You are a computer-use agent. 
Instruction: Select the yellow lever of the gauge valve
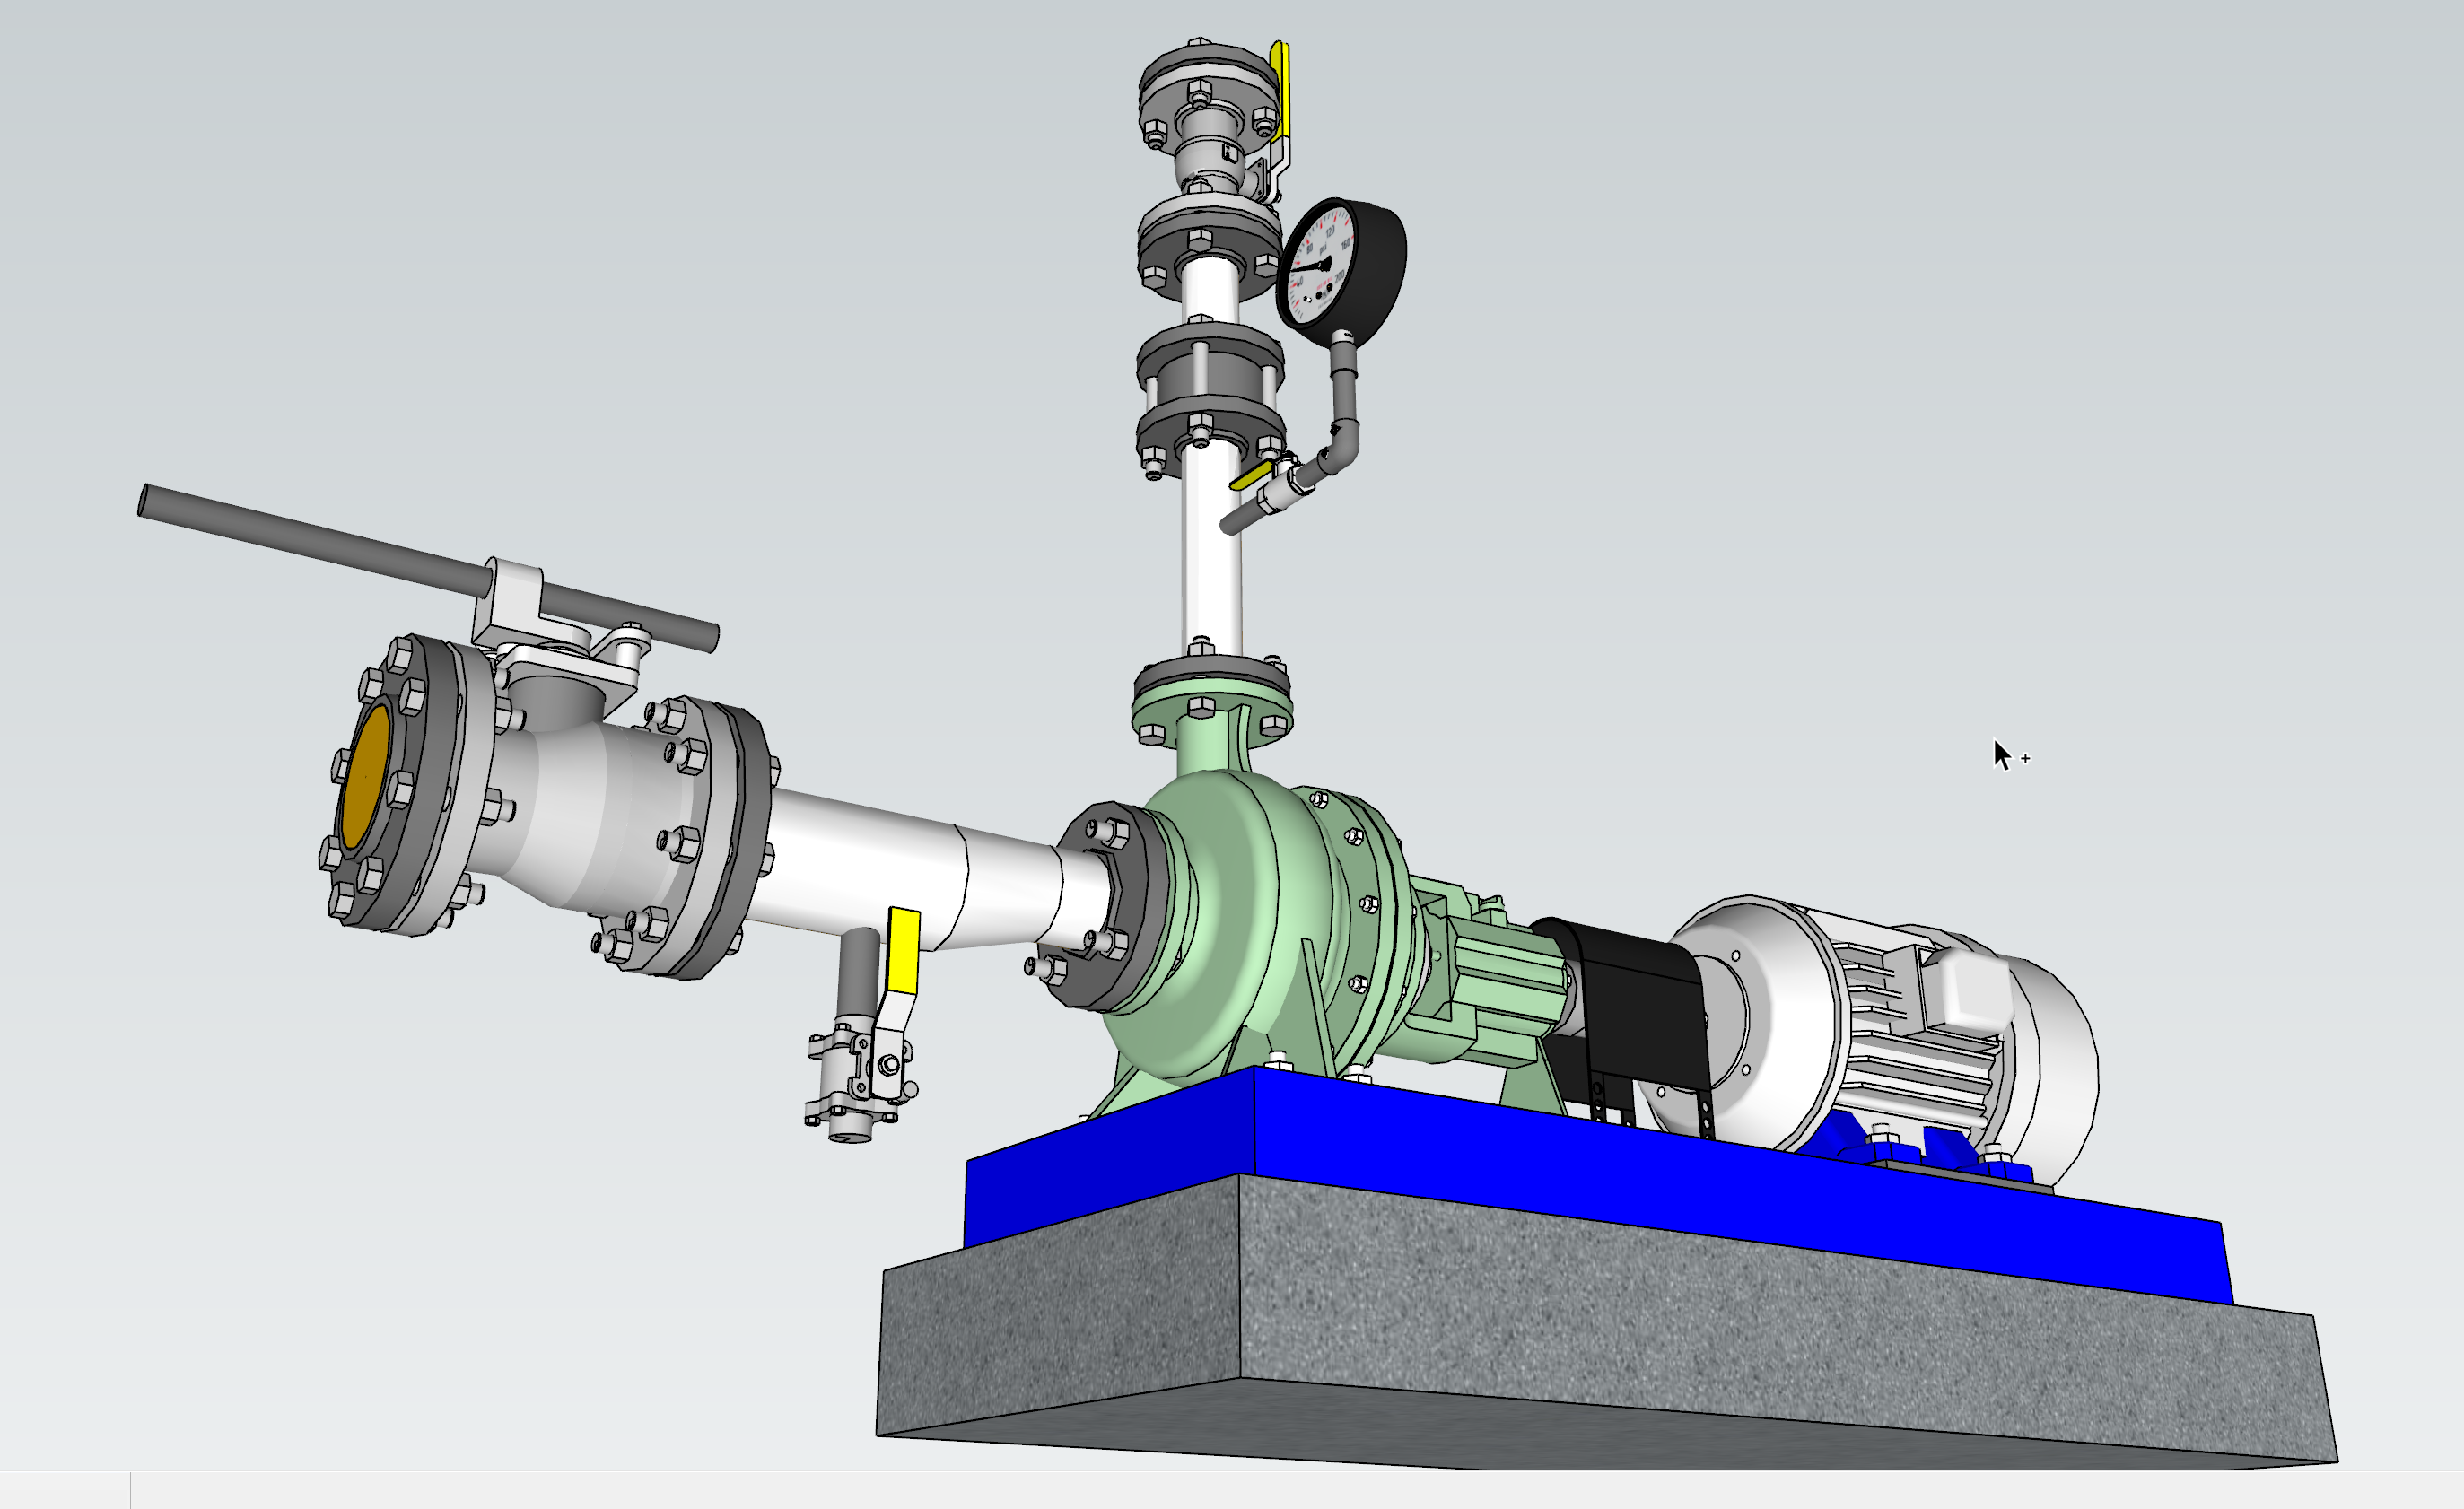(1251, 475)
